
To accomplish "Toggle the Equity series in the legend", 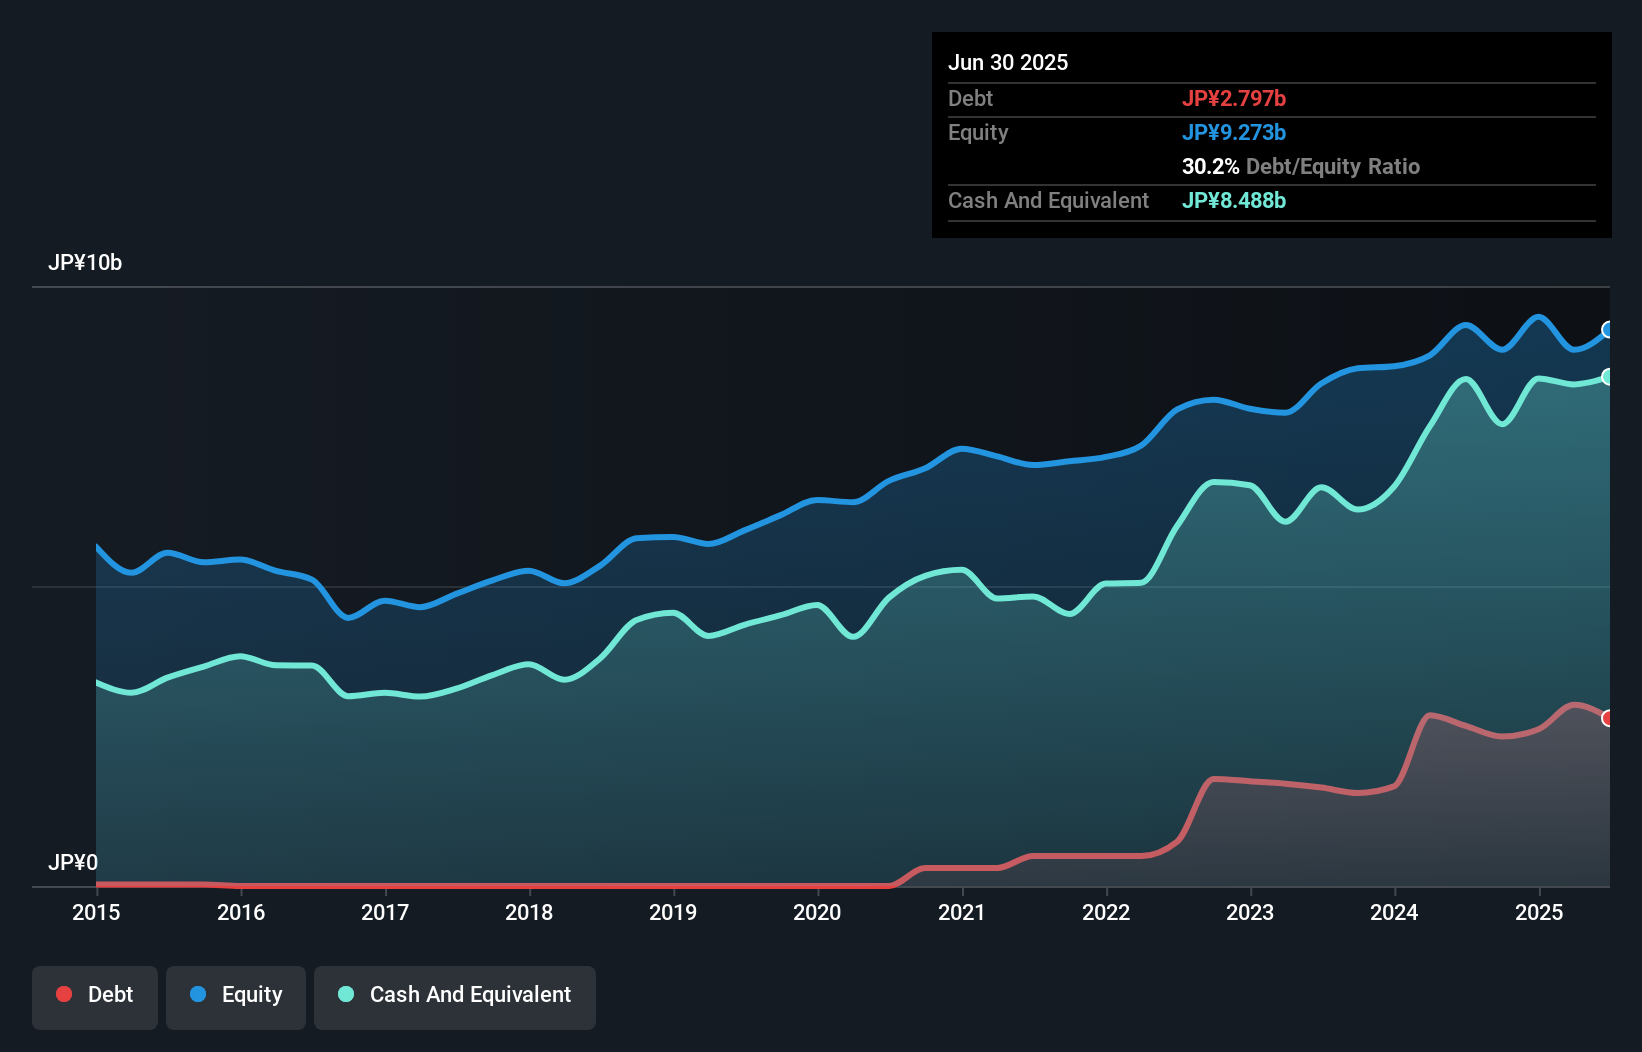I will point(235,995).
